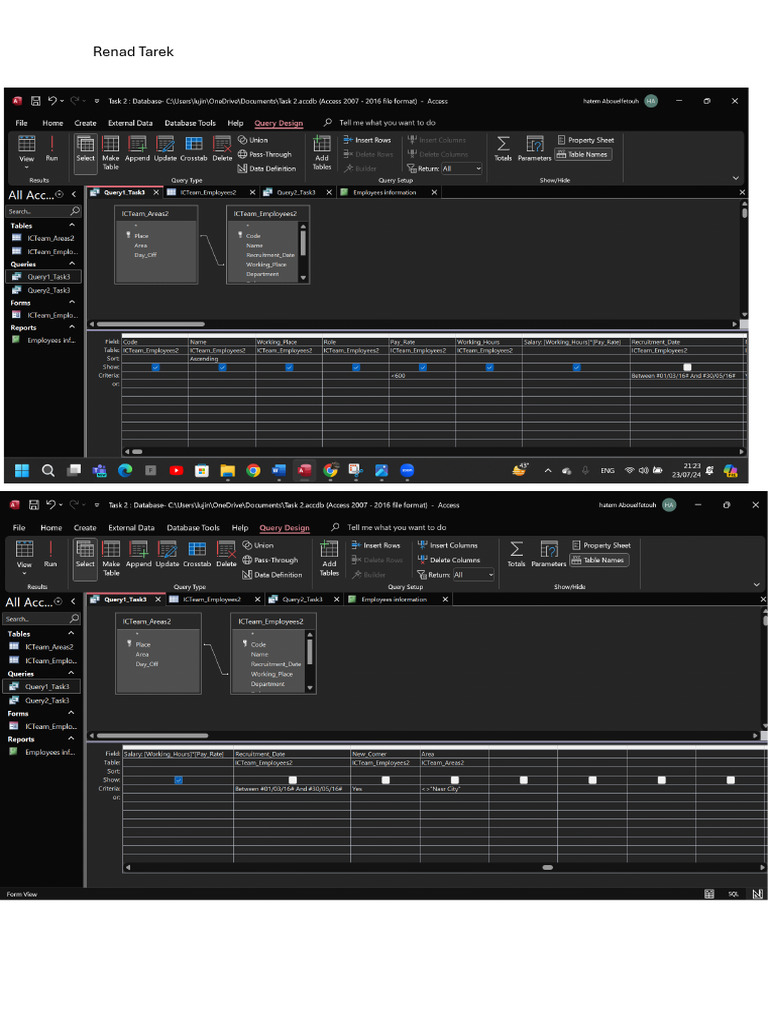This screenshot has width=768, height=1024.
Task: Toggle Show checkbox under Role column
Action: point(356,367)
